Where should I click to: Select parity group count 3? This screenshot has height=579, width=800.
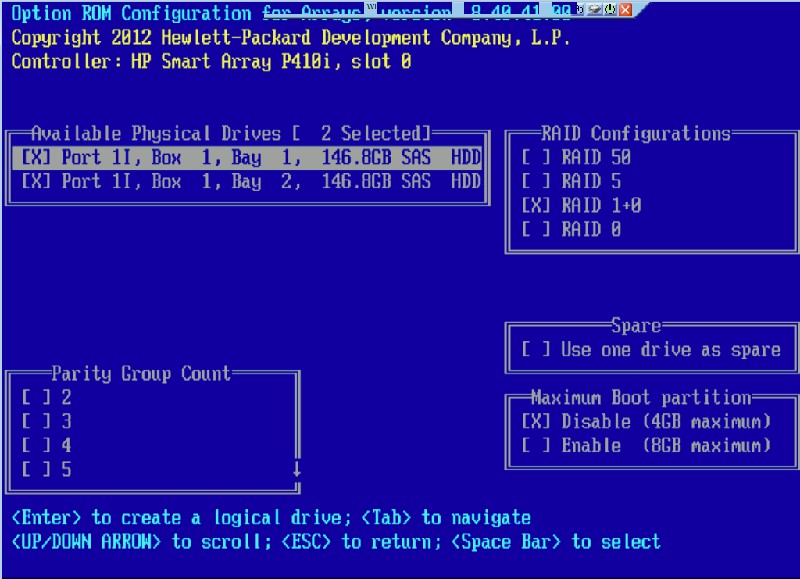36,422
